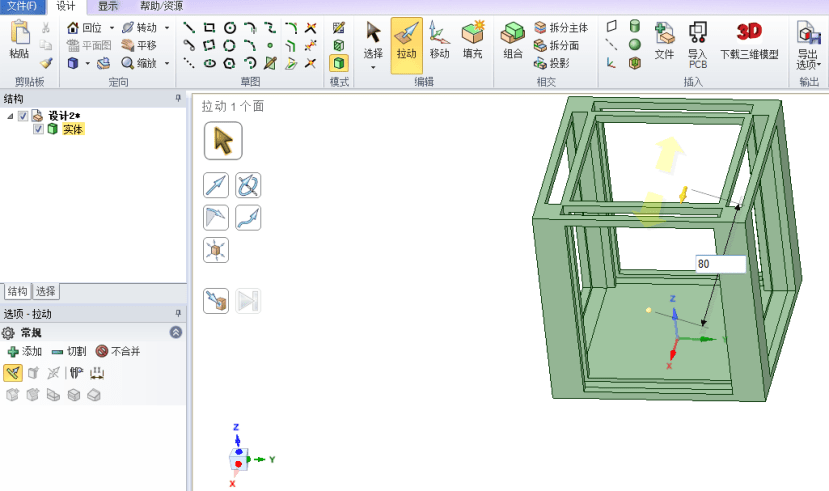
Task: Click 拆分面 (Split Face)
Action: pos(556,45)
